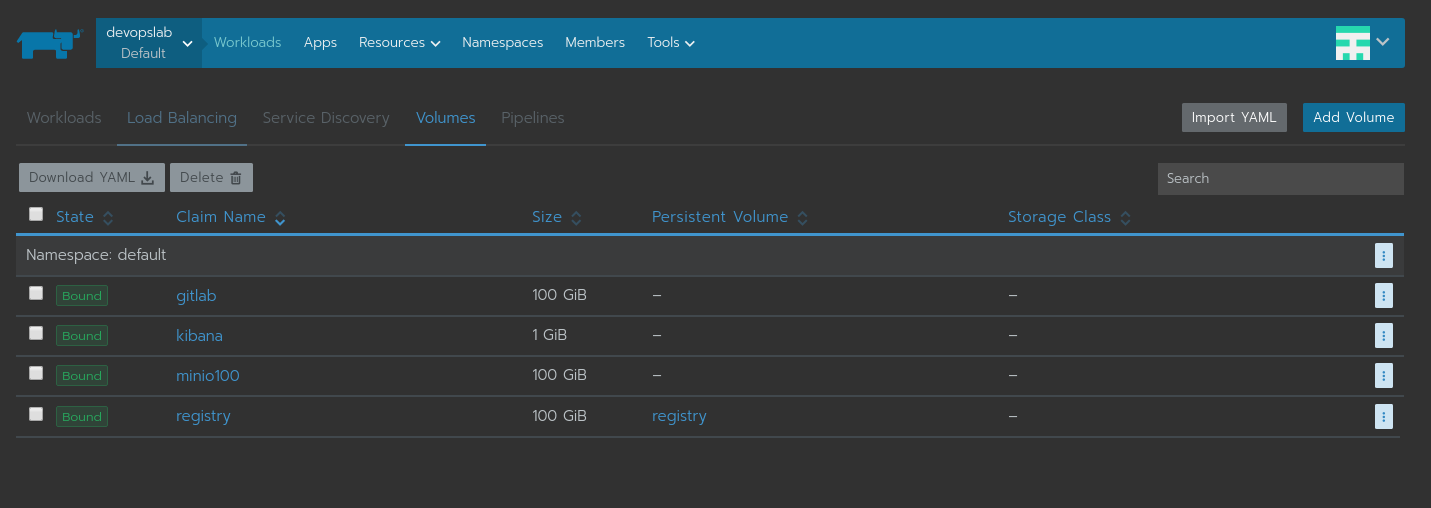Open the devopslab Default project dropdown
This screenshot has width=1431, height=508.
click(149, 43)
